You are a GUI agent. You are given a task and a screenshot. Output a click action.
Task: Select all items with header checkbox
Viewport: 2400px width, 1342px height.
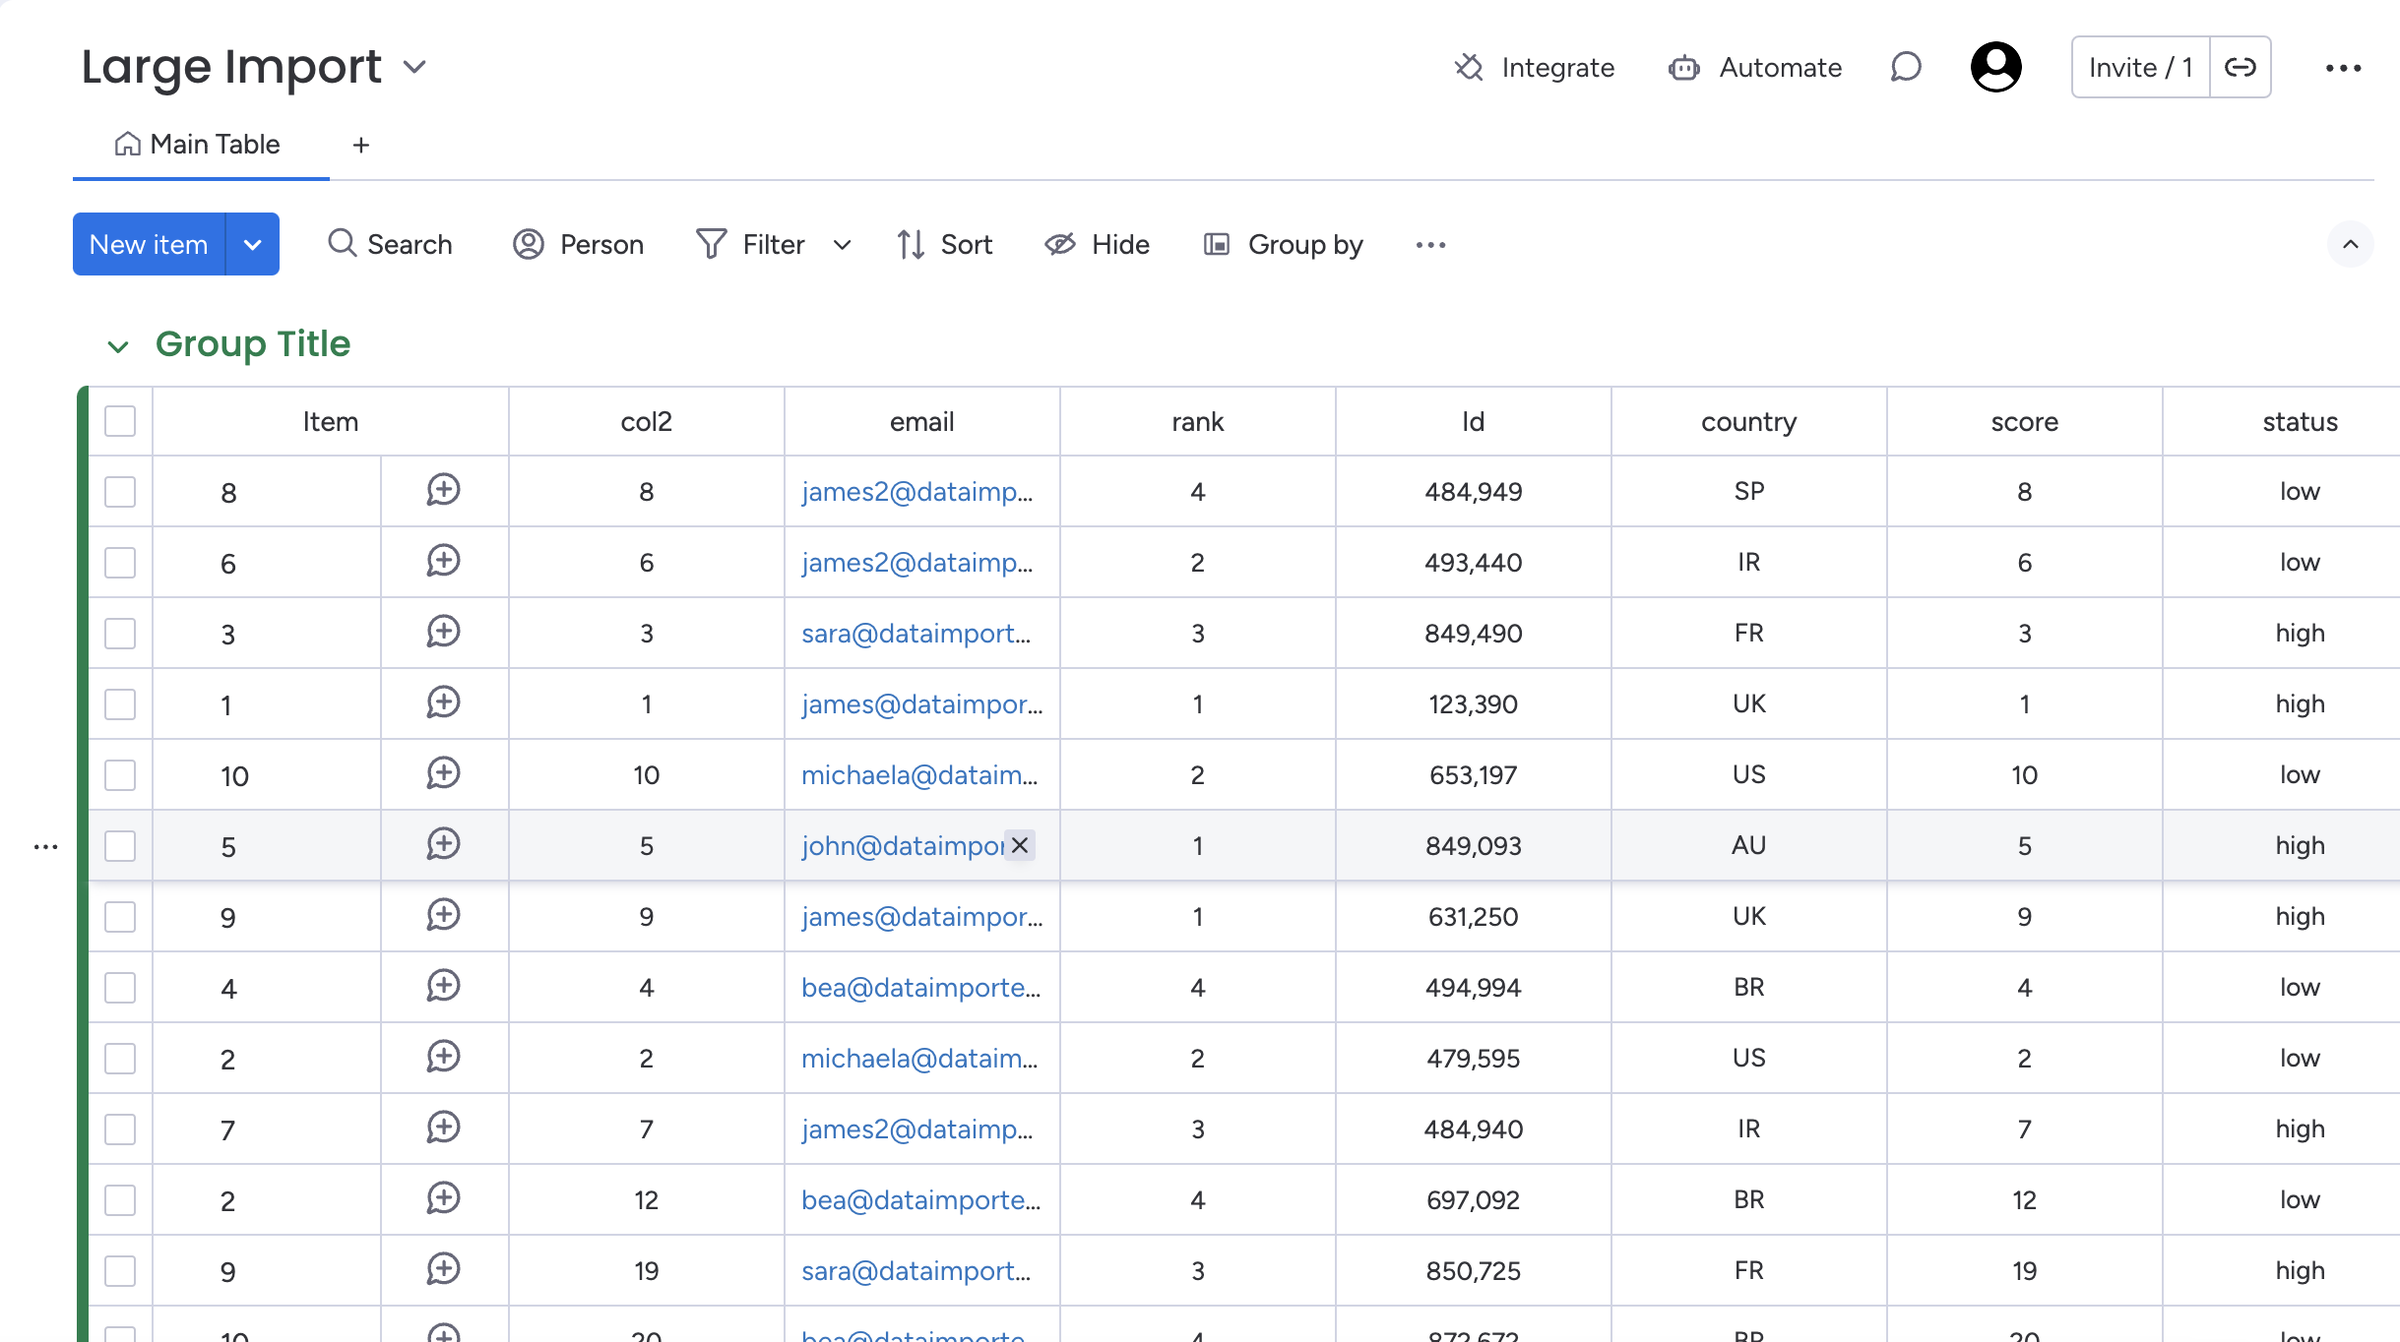pyautogui.click(x=120, y=421)
